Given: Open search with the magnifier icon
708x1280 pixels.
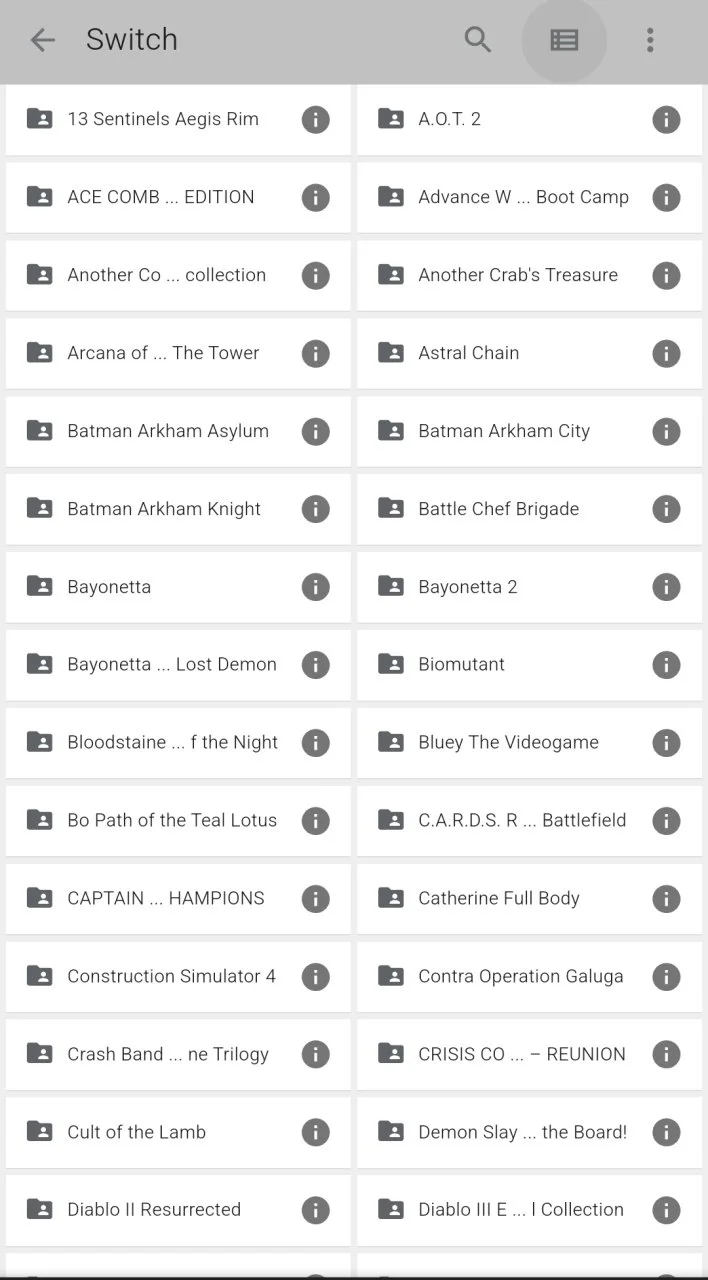Looking at the screenshot, I should [x=478, y=40].
